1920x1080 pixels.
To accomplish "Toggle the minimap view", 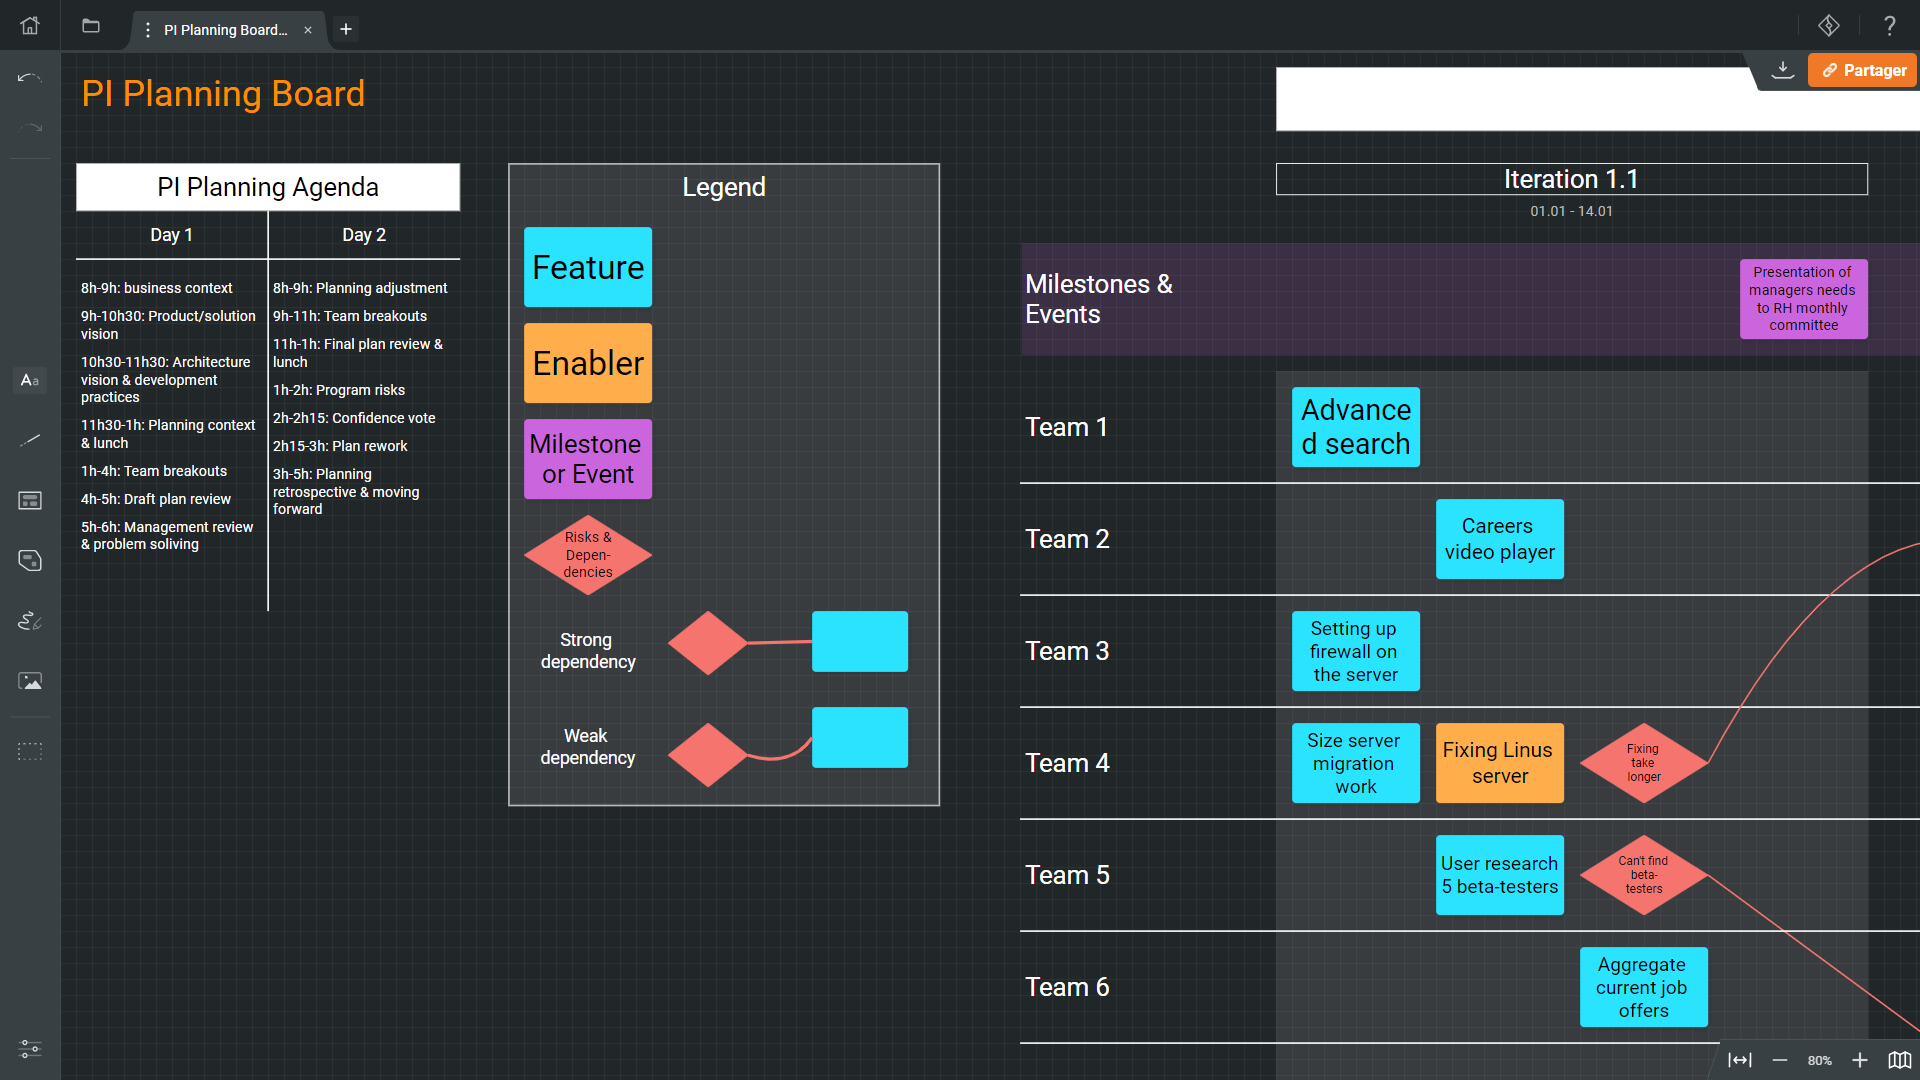I will [x=1899, y=1060].
